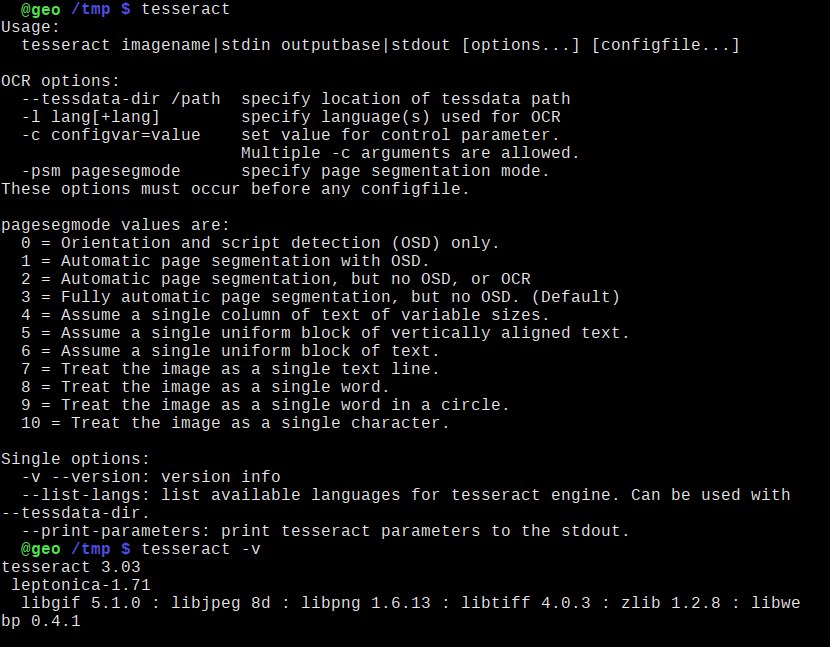Select the '--tessdata-dir /path' option line
This screenshot has width=830, height=647.
coord(295,99)
